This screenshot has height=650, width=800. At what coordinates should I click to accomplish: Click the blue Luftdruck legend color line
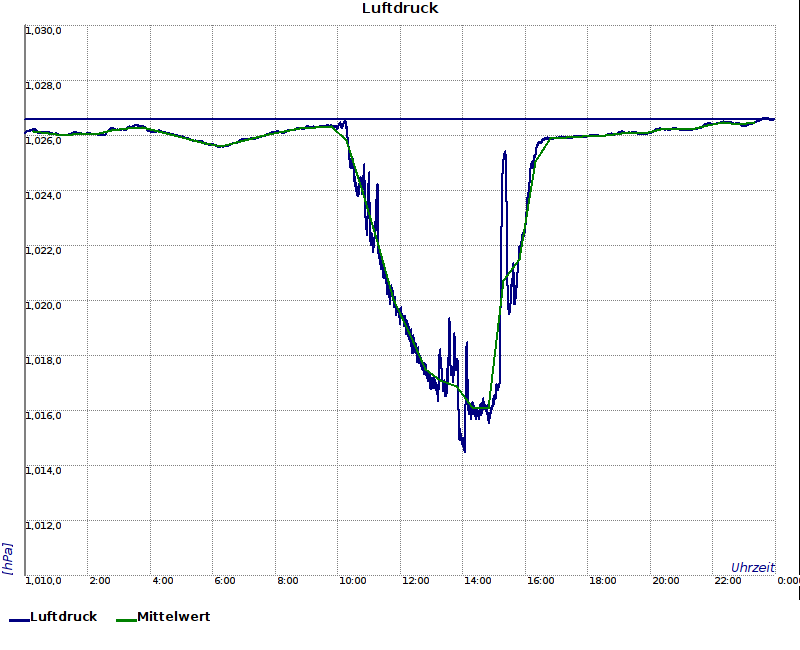[19, 620]
